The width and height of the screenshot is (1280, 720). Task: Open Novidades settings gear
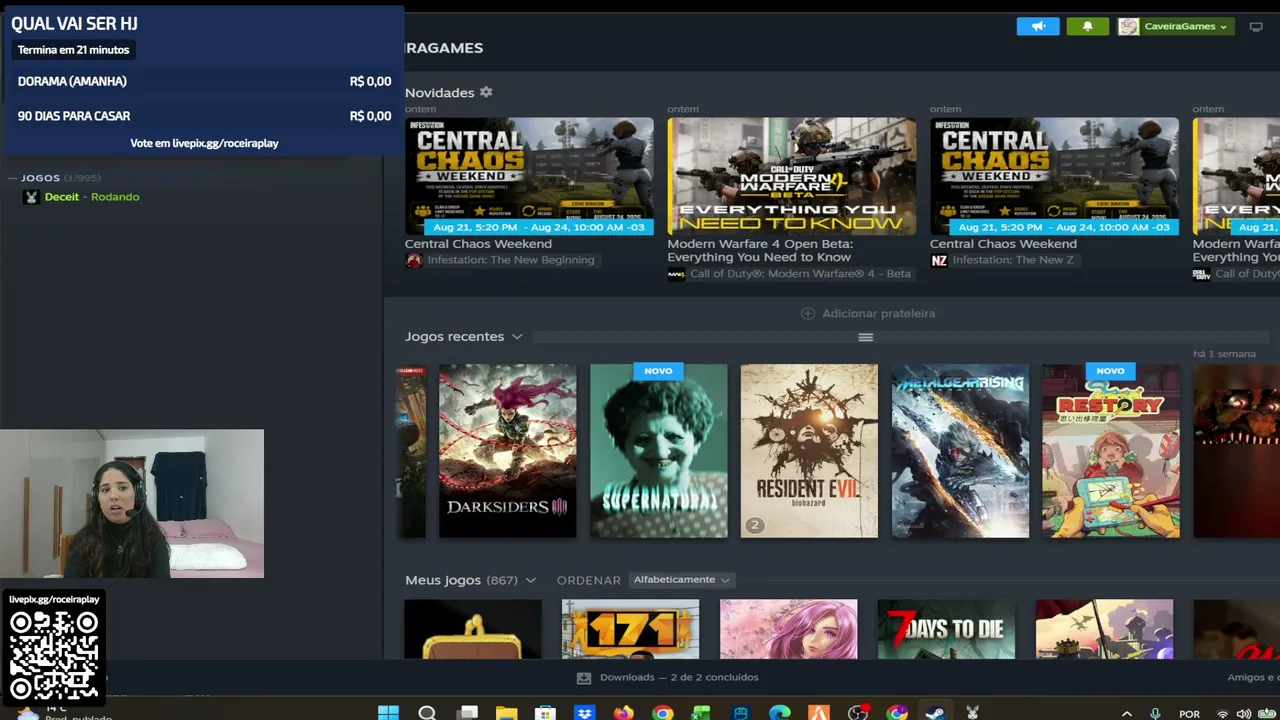pos(486,92)
